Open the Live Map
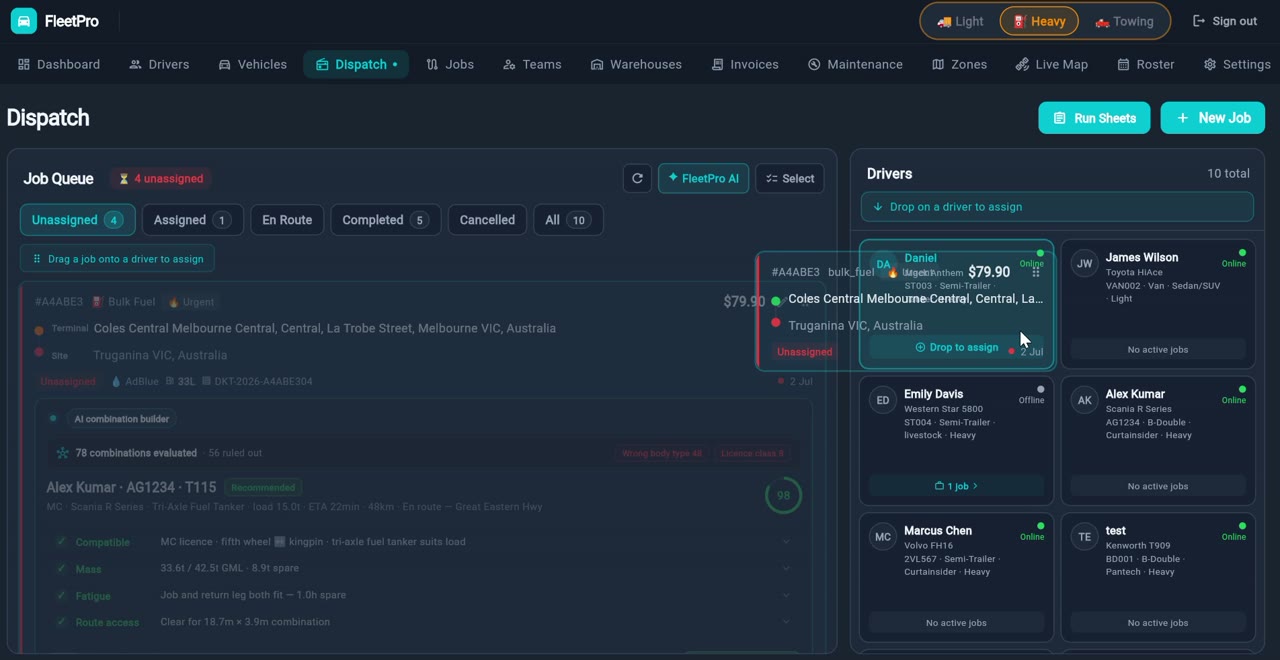The width and height of the screenshot is (1280, 660). tap(1051, 64)
